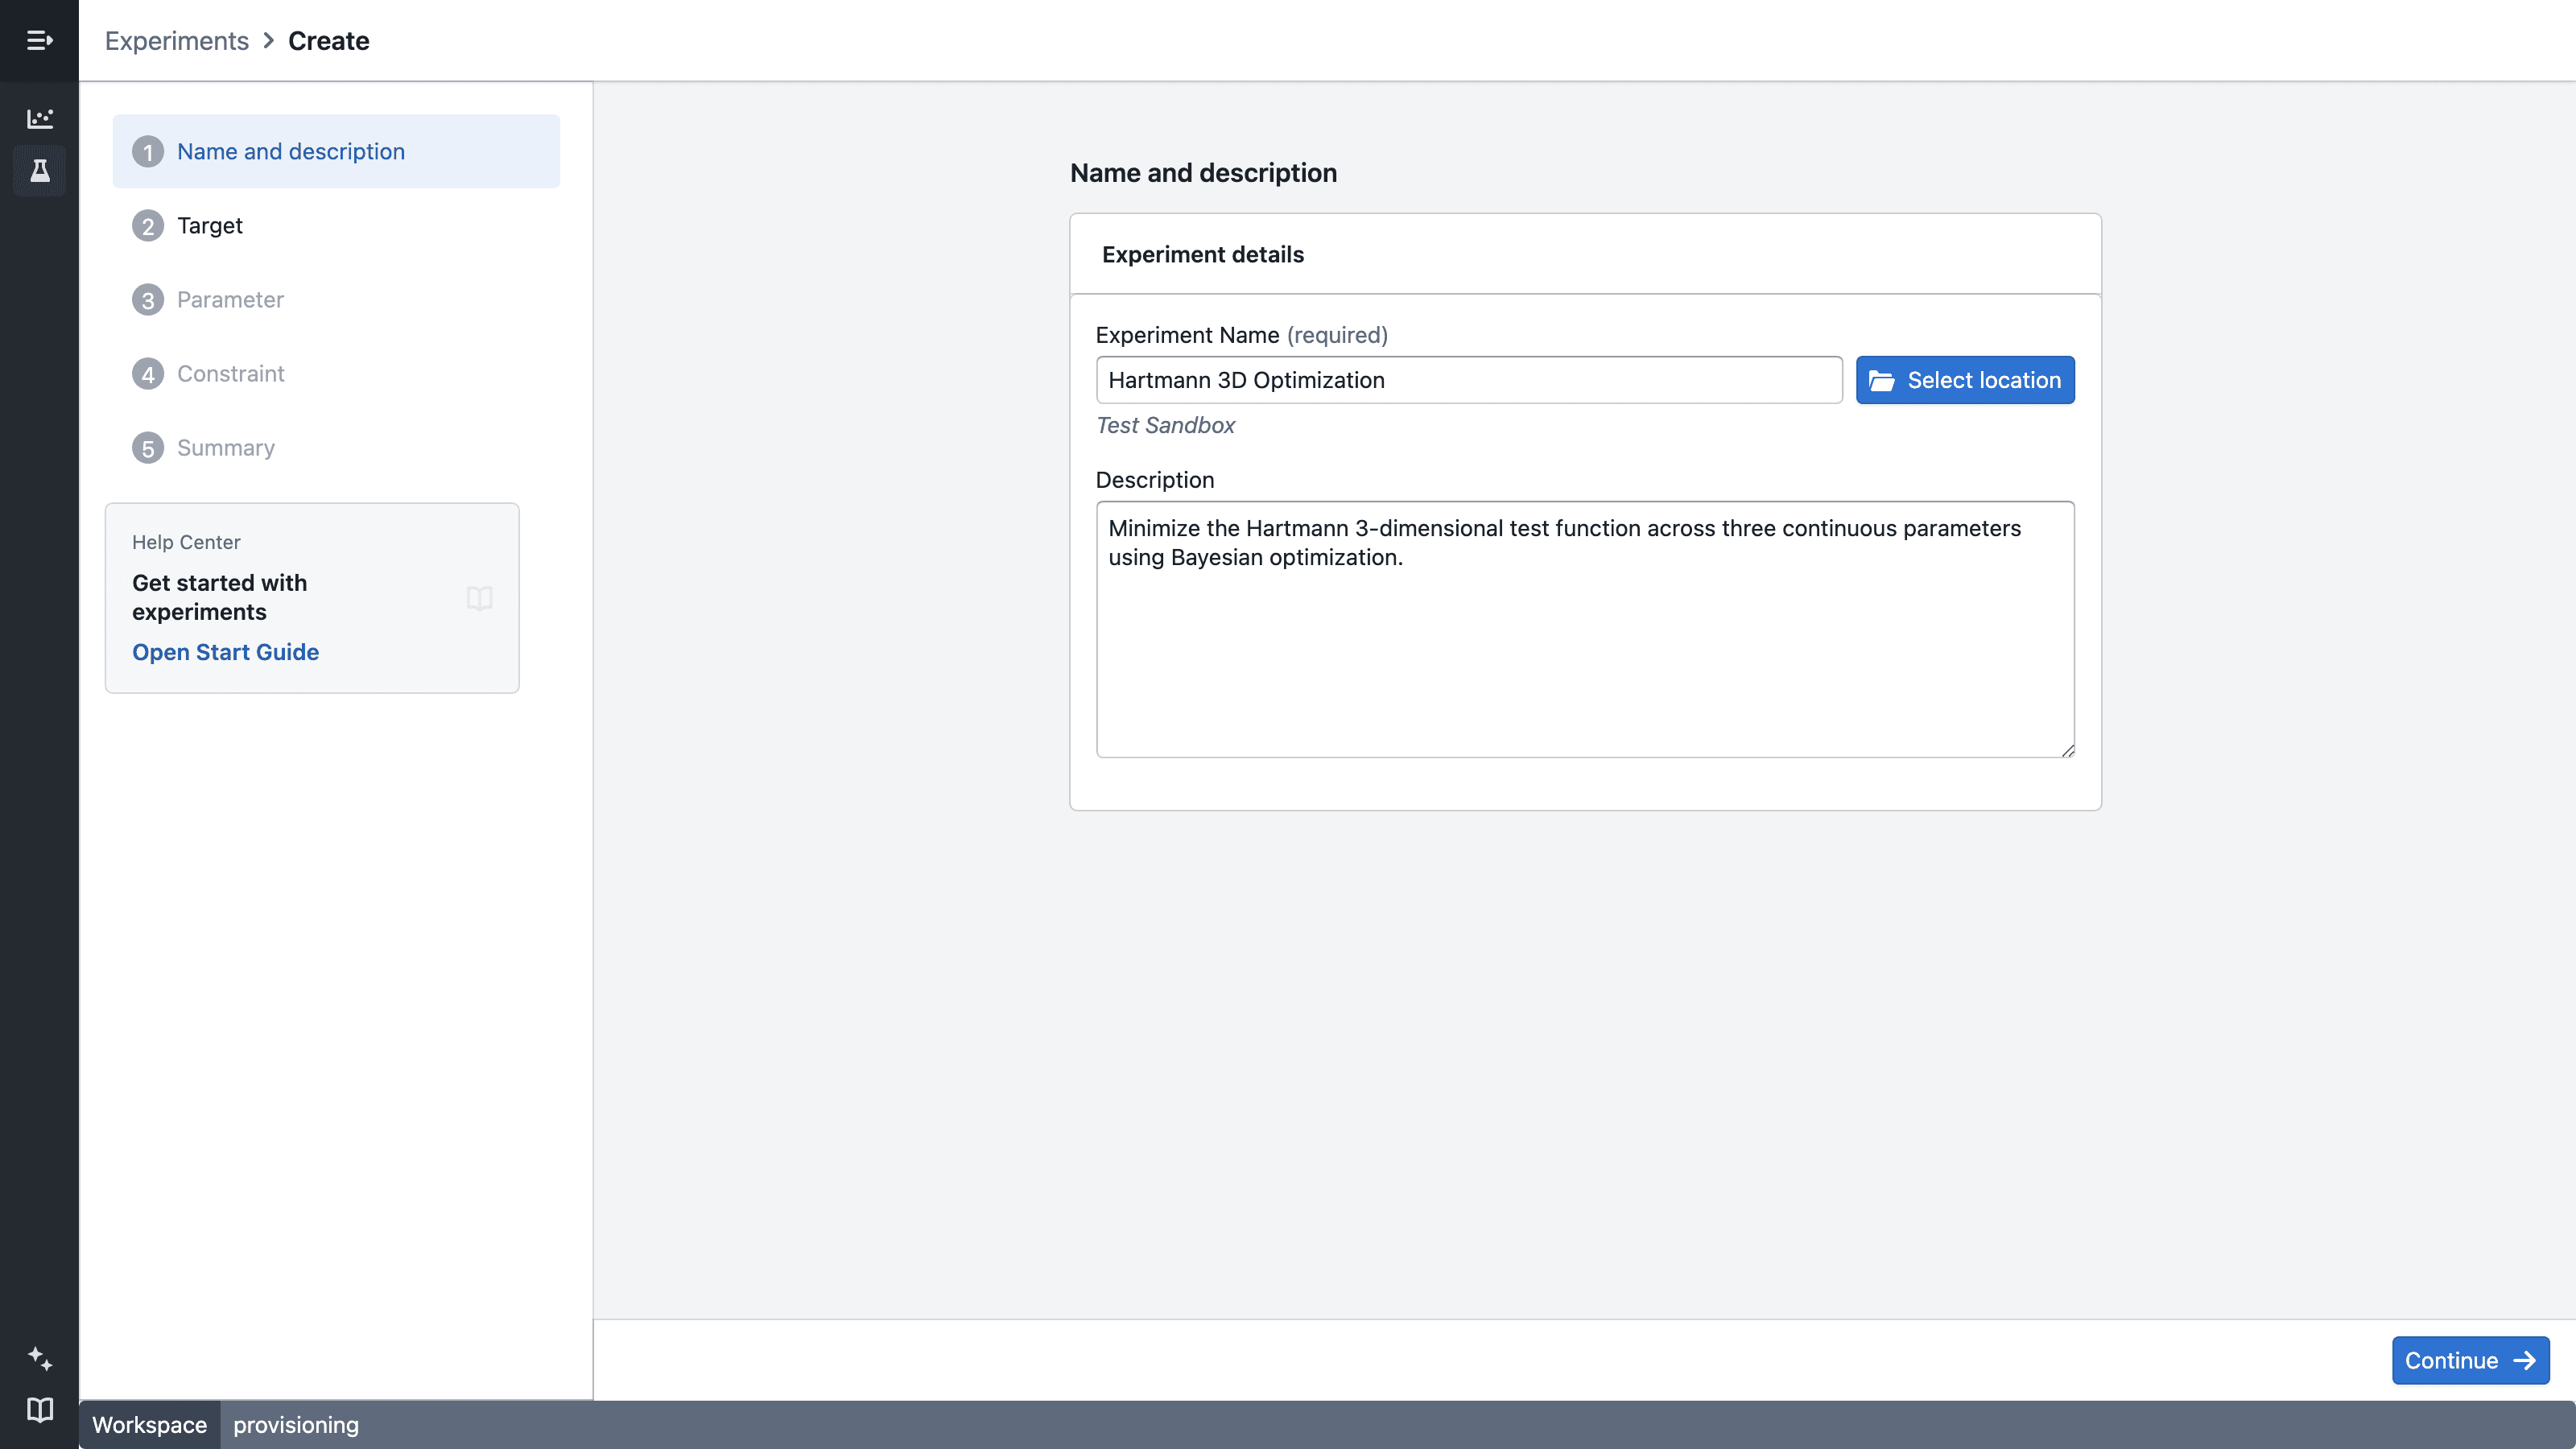Click the Select location button
Viewport: 2576px width, 1449px height.
[1965, 380]
